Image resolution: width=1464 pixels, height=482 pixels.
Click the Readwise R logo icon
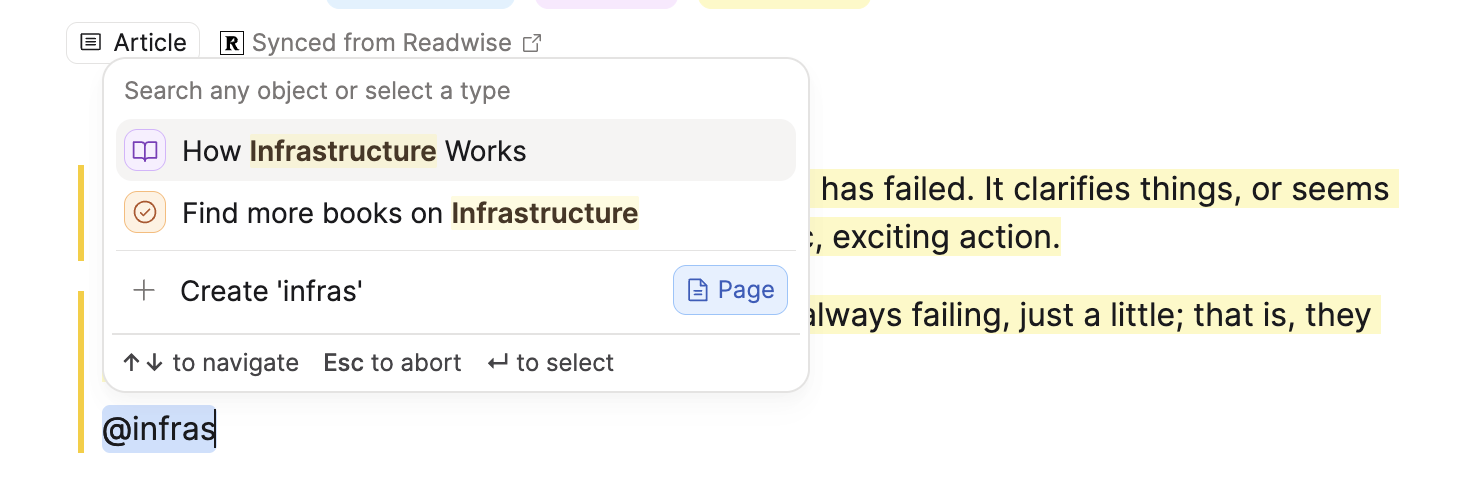pyautogui.click(x=232, y=43)
